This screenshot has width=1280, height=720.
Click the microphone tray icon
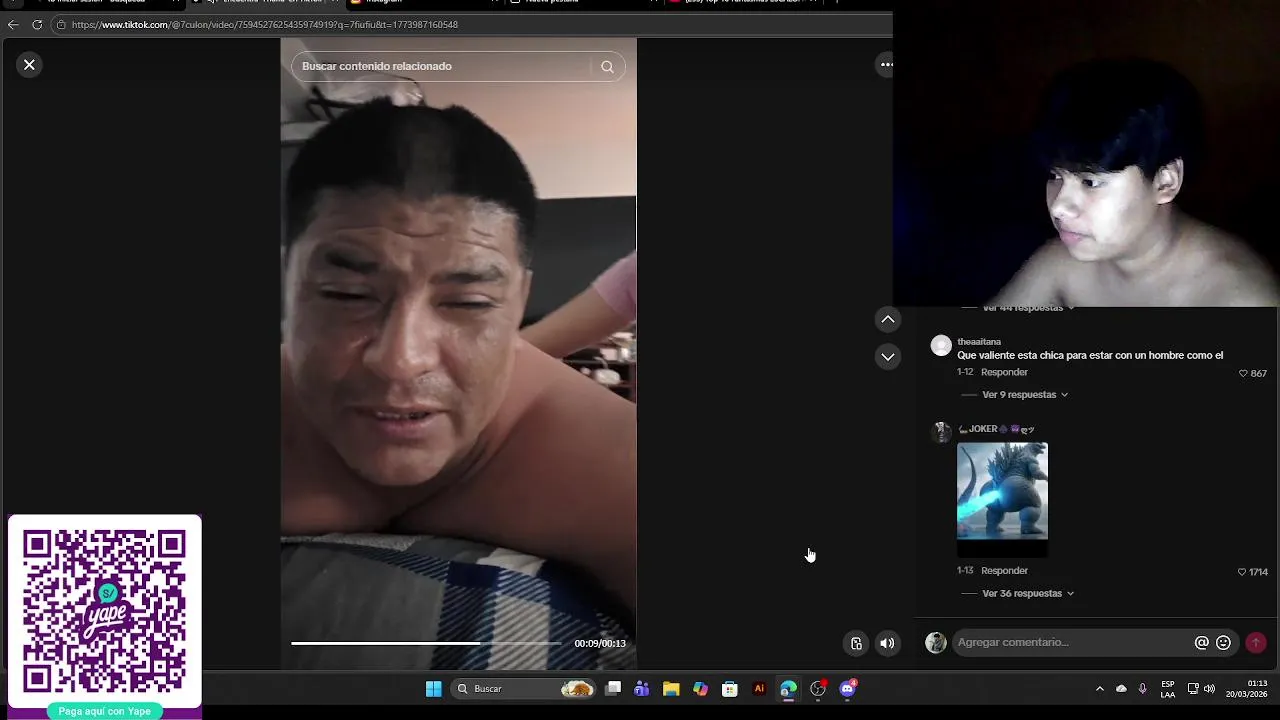(1142, 689)
